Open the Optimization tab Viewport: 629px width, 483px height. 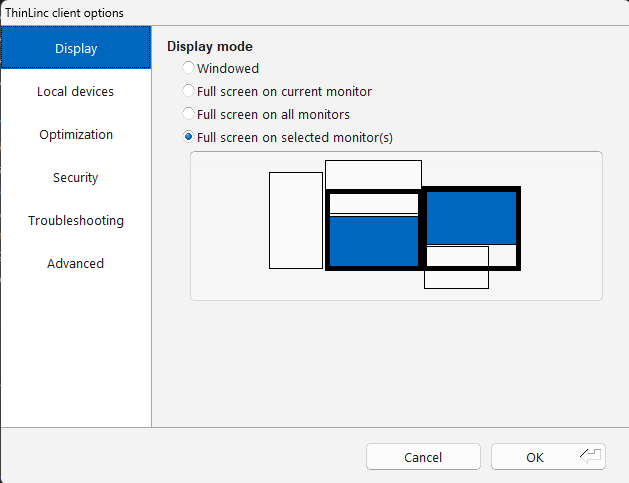76,134
